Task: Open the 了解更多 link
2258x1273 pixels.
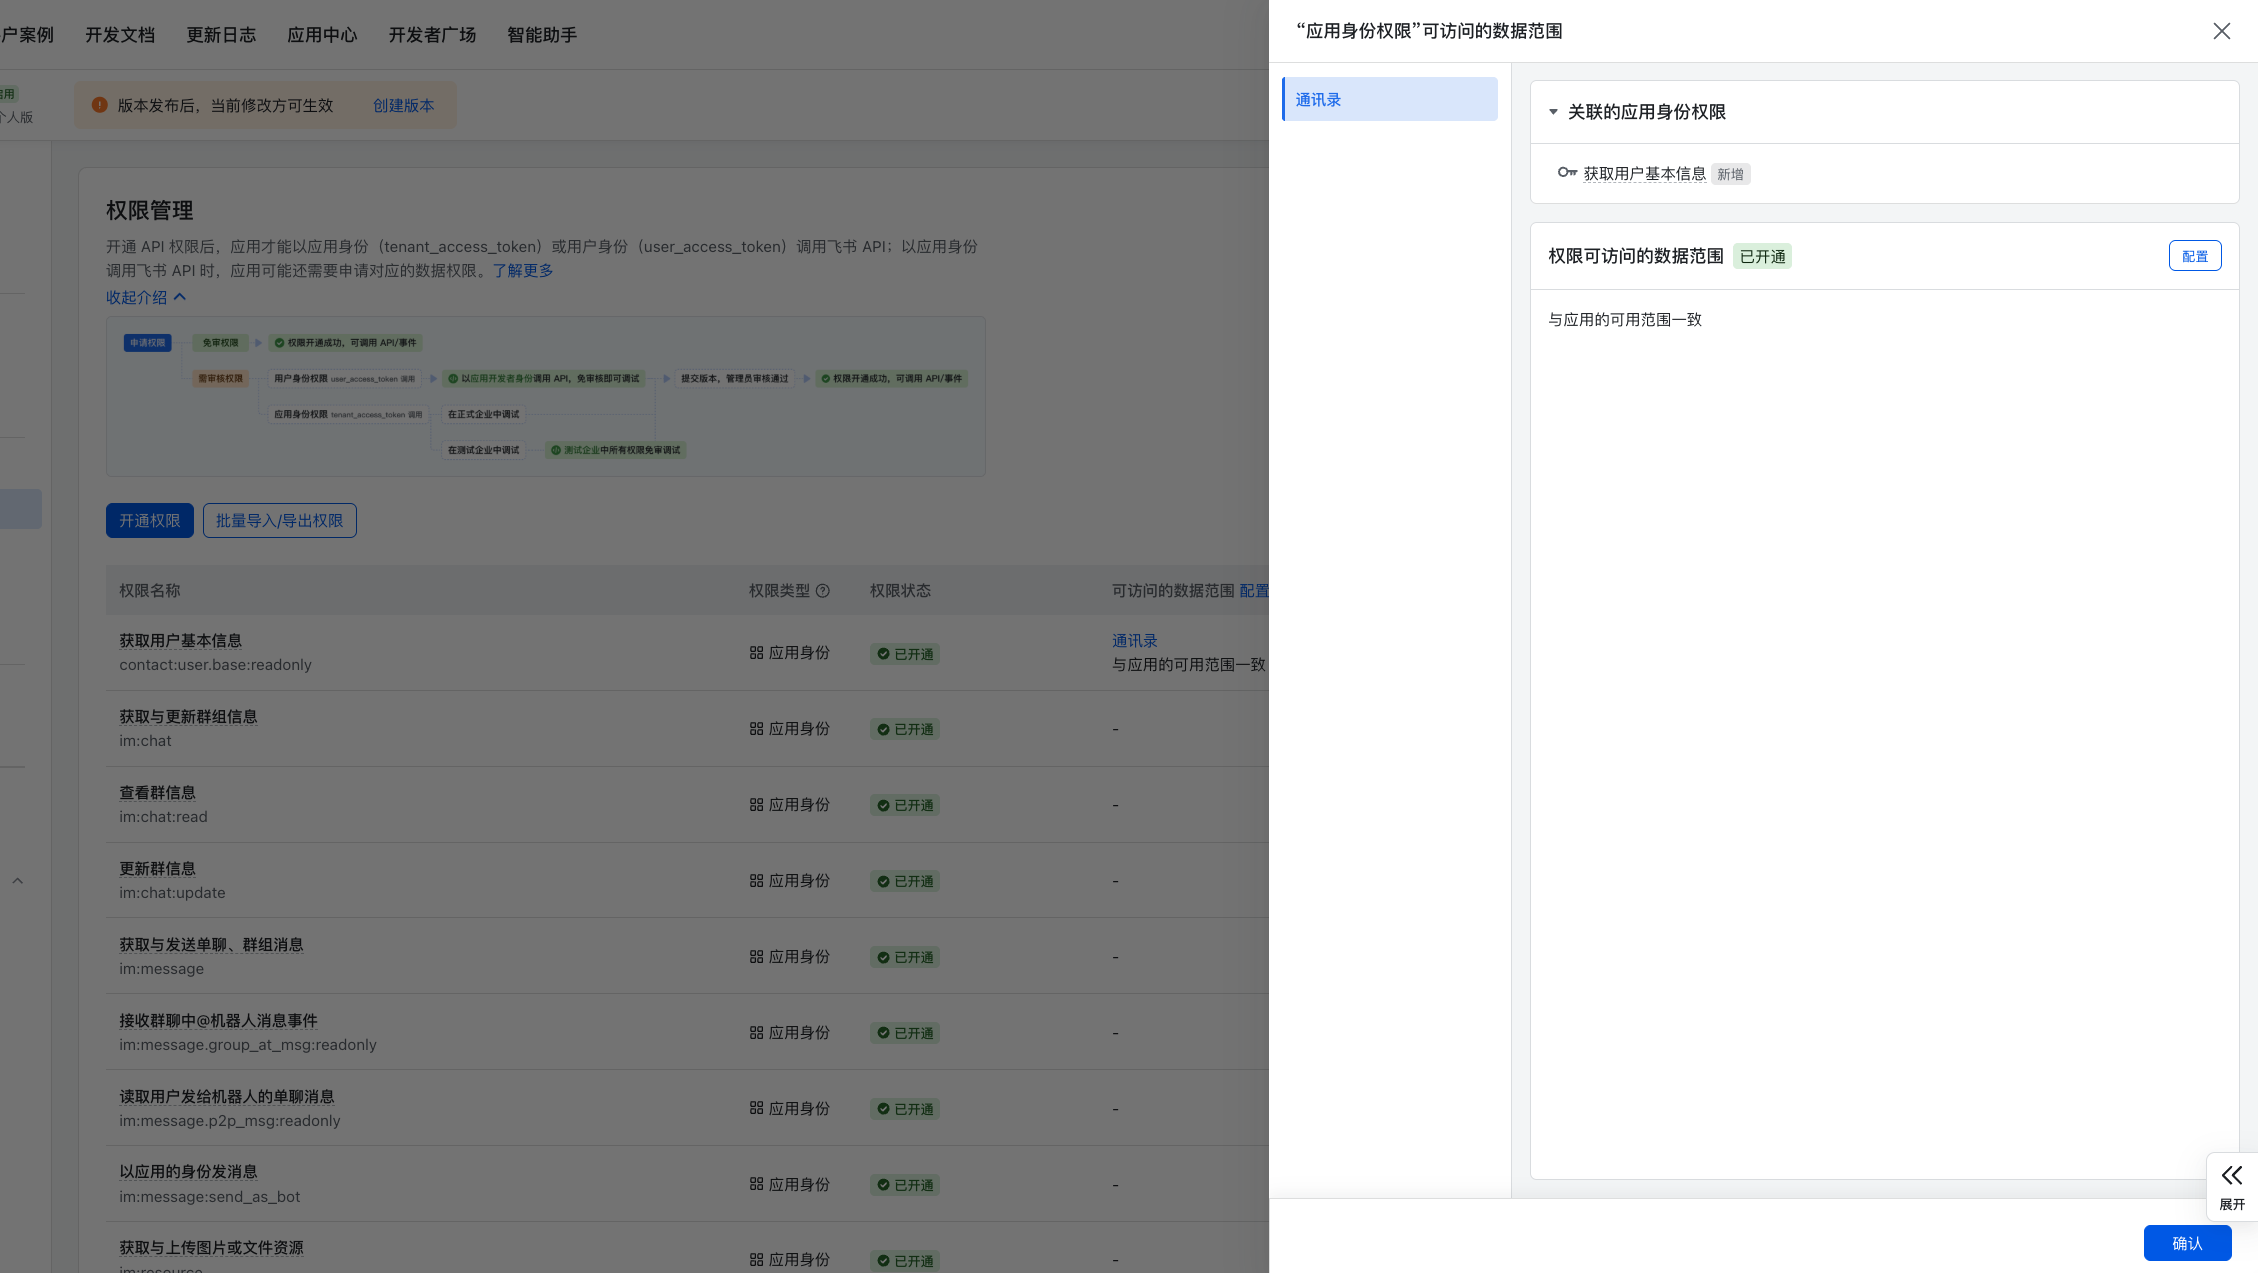Action: tap(522, 270)
